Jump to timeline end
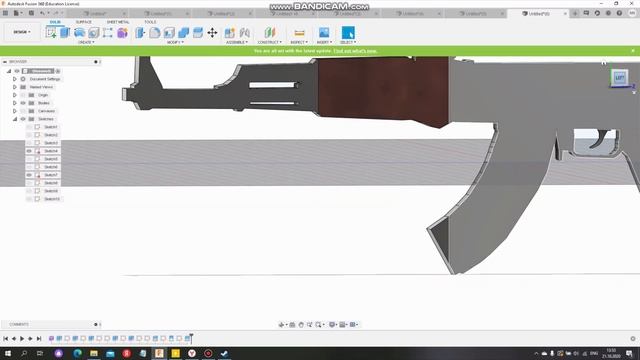The image size is (640, 360). [x=39, y=338]
